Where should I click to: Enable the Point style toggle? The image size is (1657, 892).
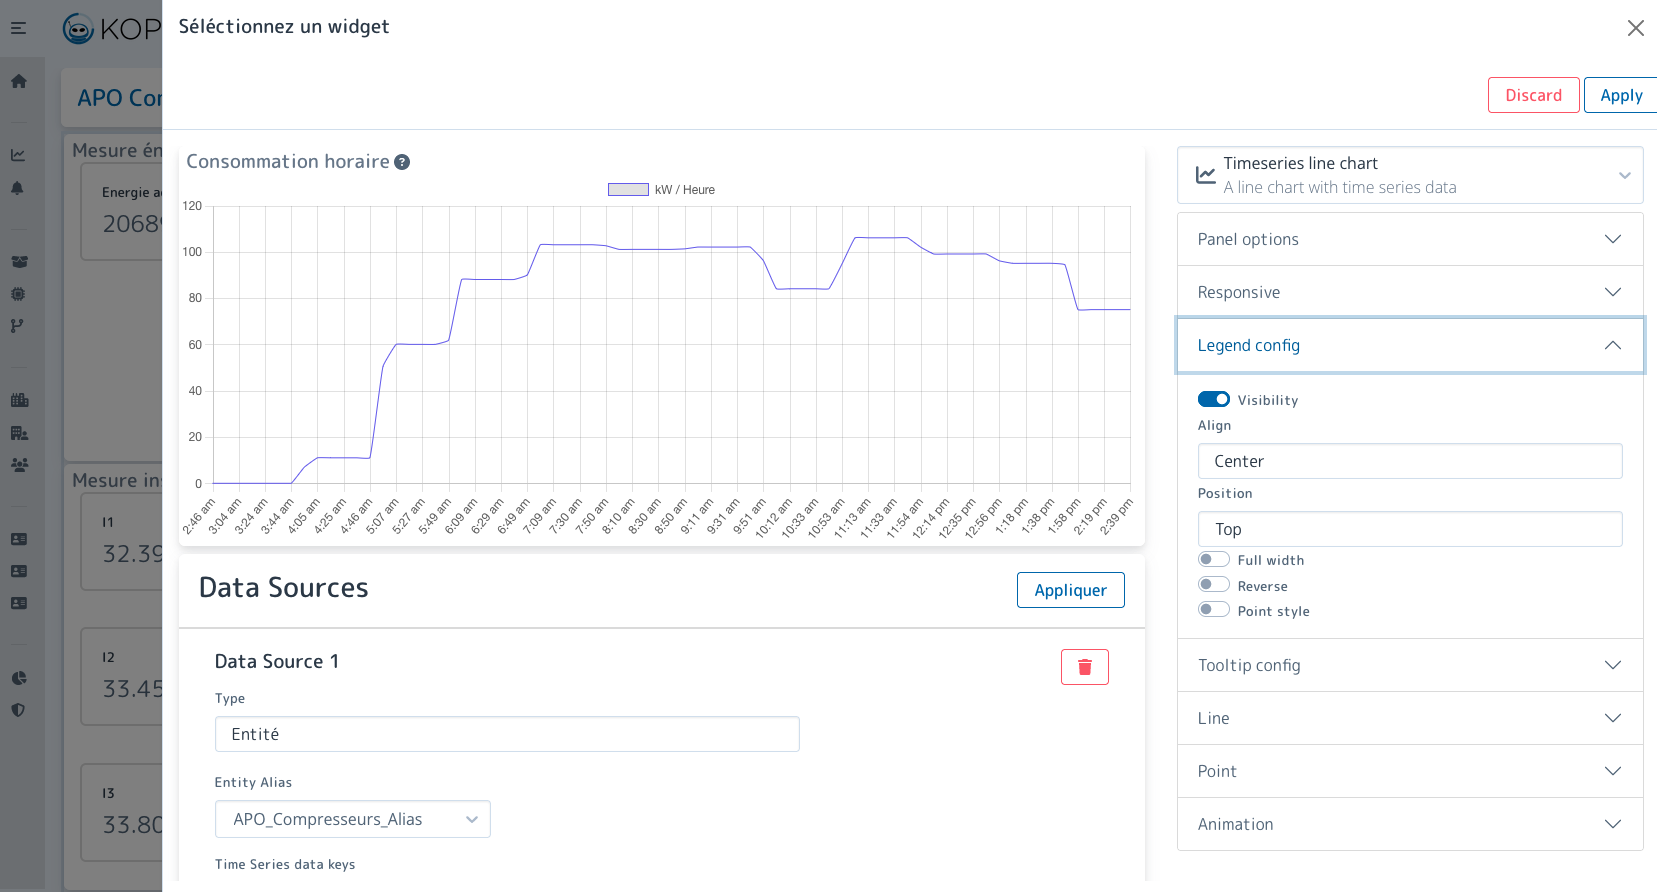[x=1213, y=610]
